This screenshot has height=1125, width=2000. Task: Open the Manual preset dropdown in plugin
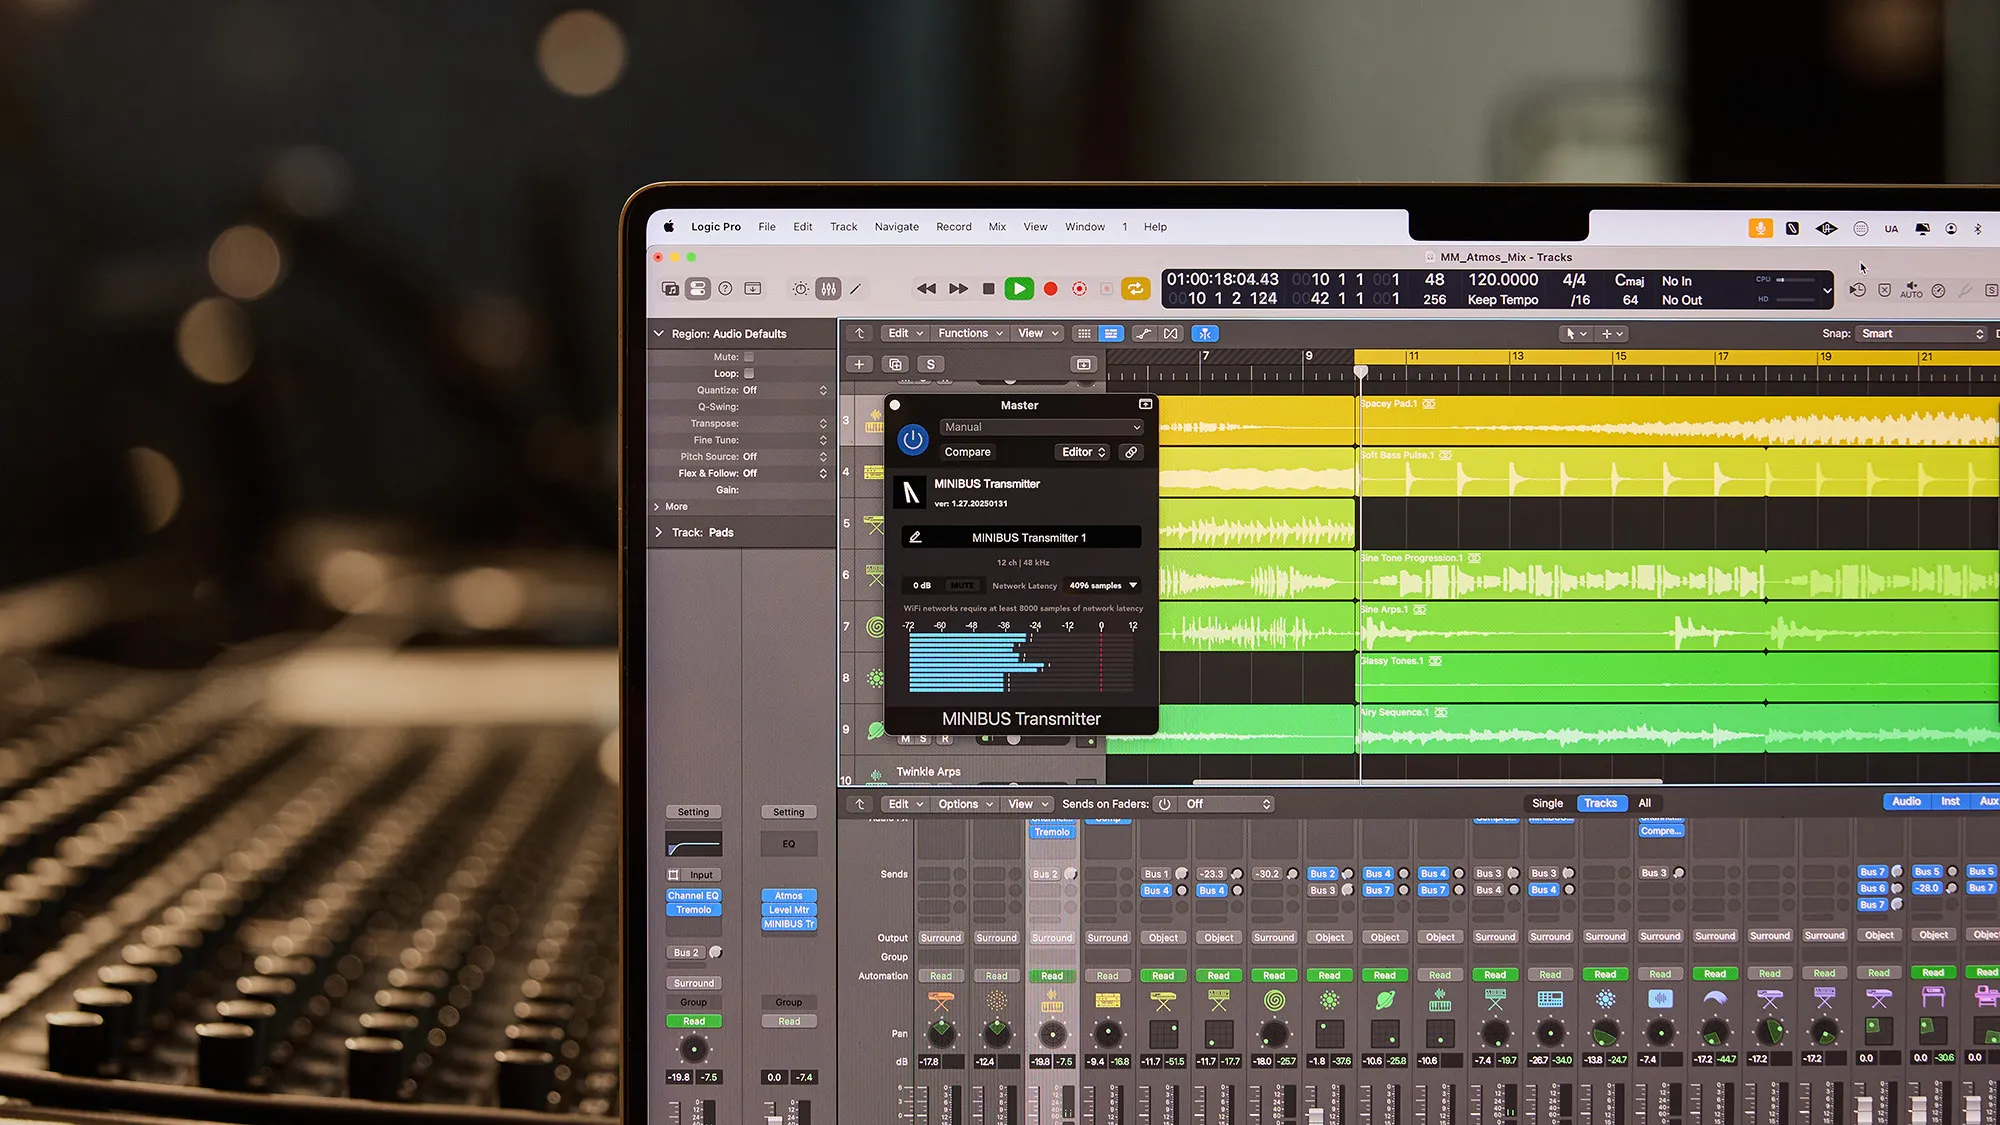1041,427
